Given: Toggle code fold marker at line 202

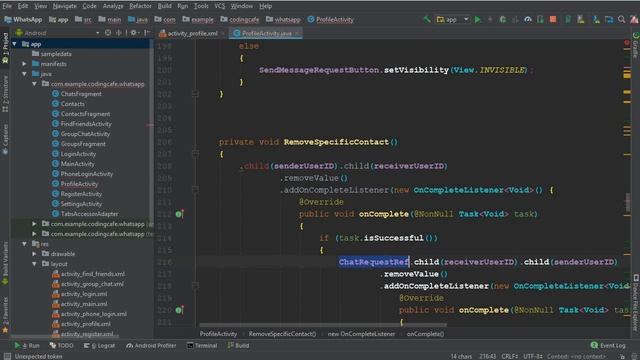Looking at the screenshot, I should [x=195, y=94].
